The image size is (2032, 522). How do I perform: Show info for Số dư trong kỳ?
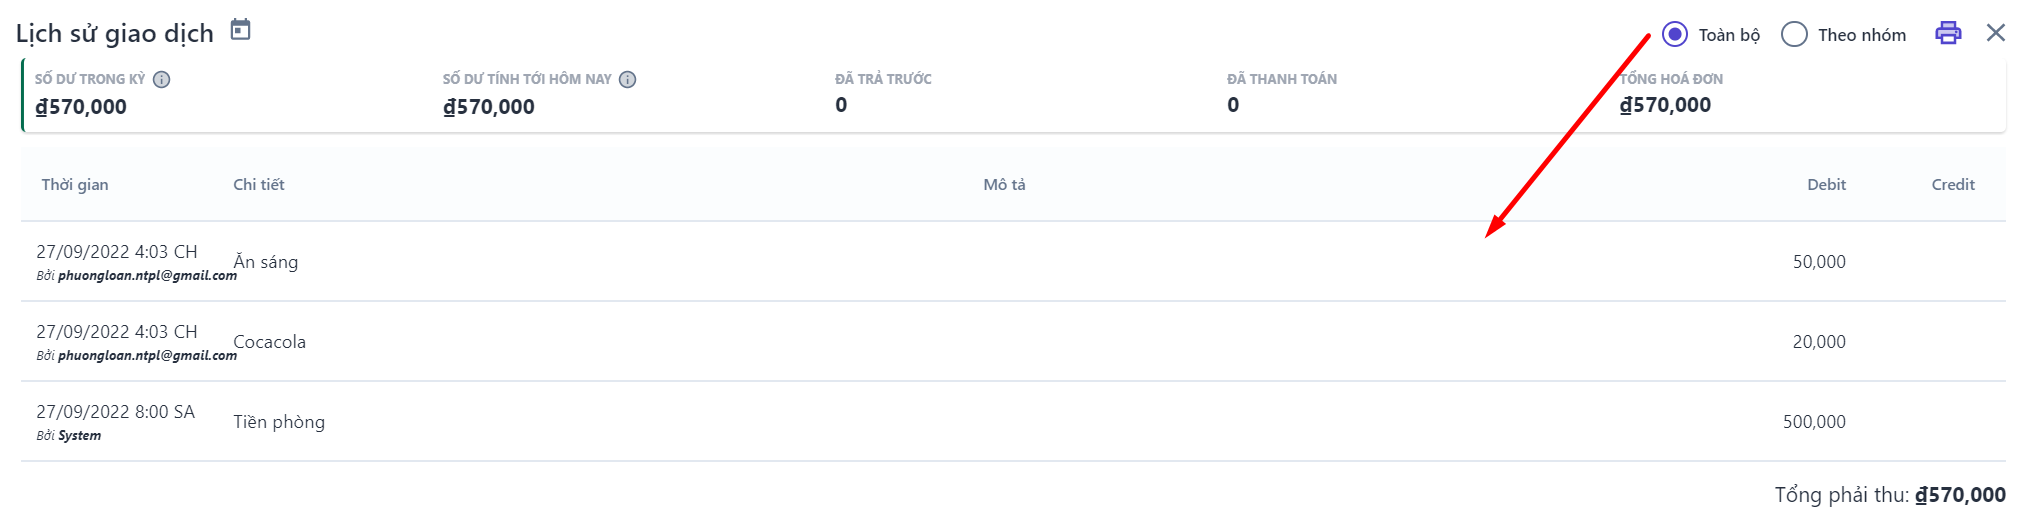pos(162,79)
